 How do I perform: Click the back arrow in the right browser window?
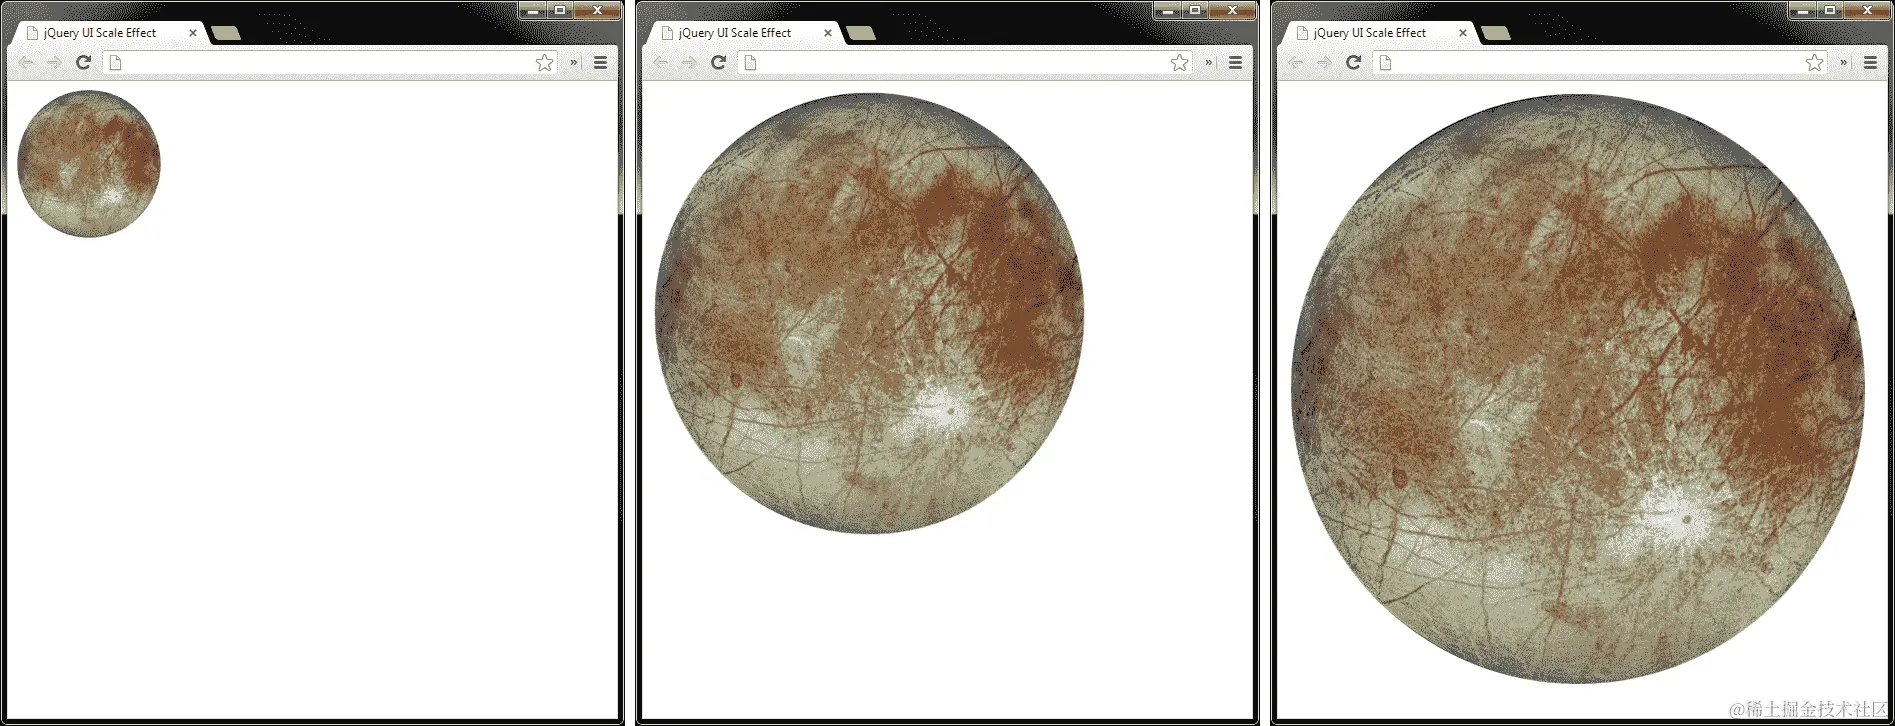point(1296,62)
